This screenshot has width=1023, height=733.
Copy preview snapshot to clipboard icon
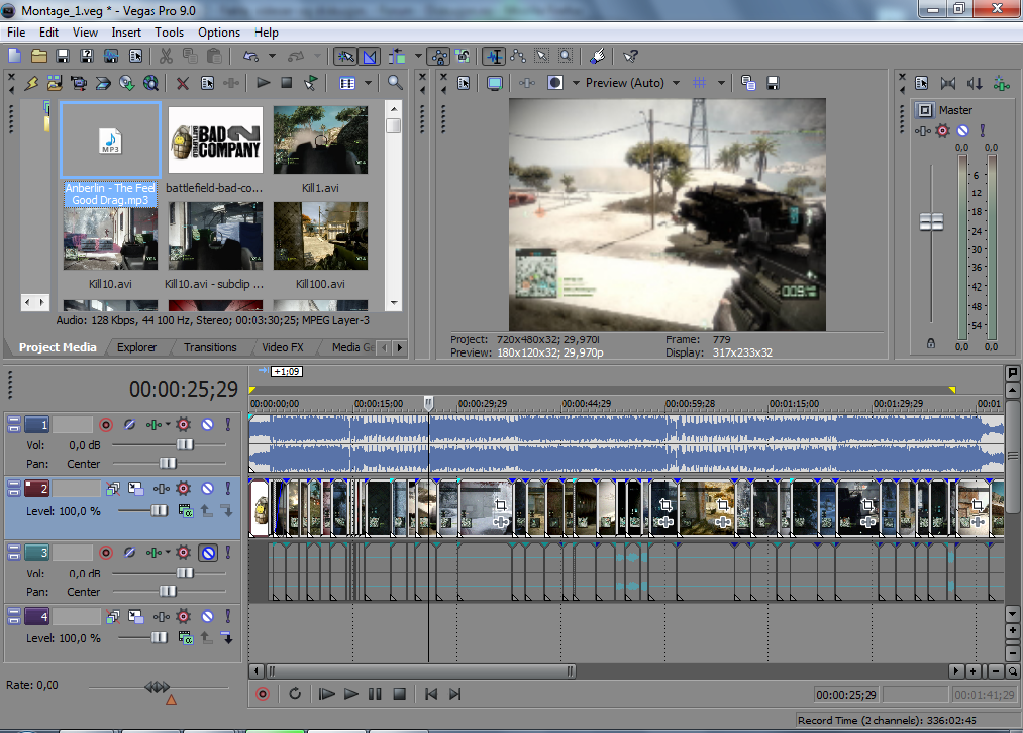(x=748, y=83)
